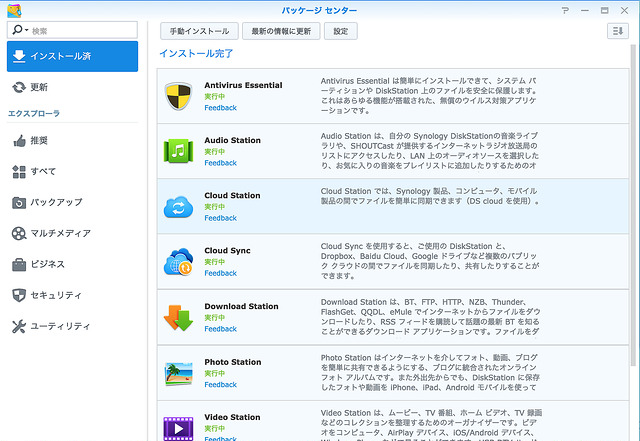Open the Cloud Station package title

click(x=232, y=196)
